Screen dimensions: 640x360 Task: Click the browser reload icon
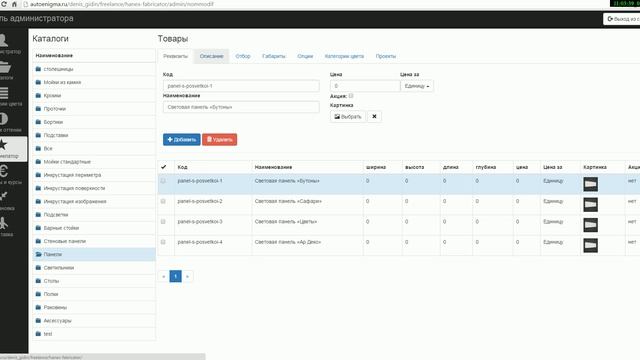(x=4, y=4)
